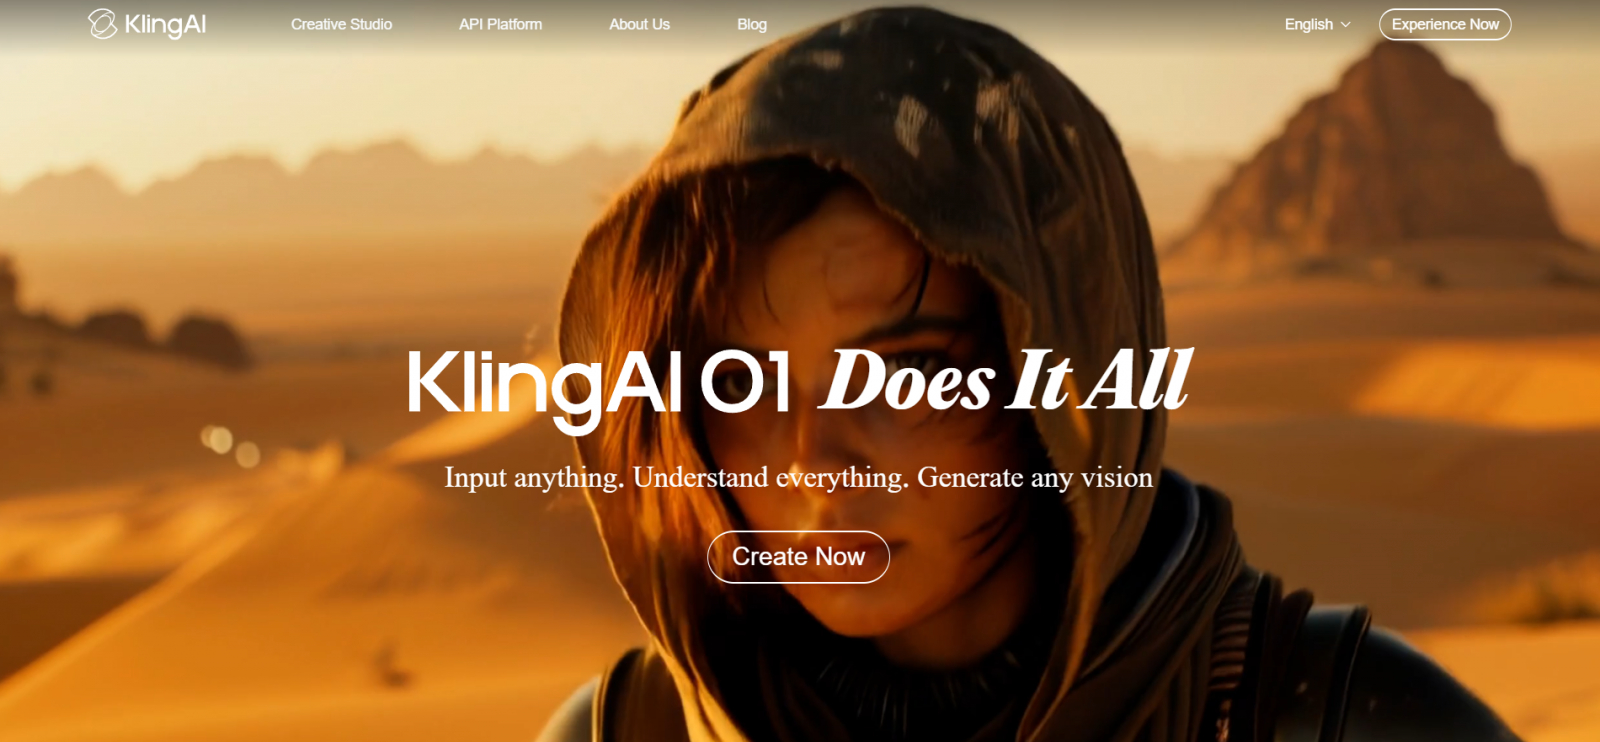Expand the chevron arrow beside English
This screenshot has width=1600, height=742.
pos(1345,24)
